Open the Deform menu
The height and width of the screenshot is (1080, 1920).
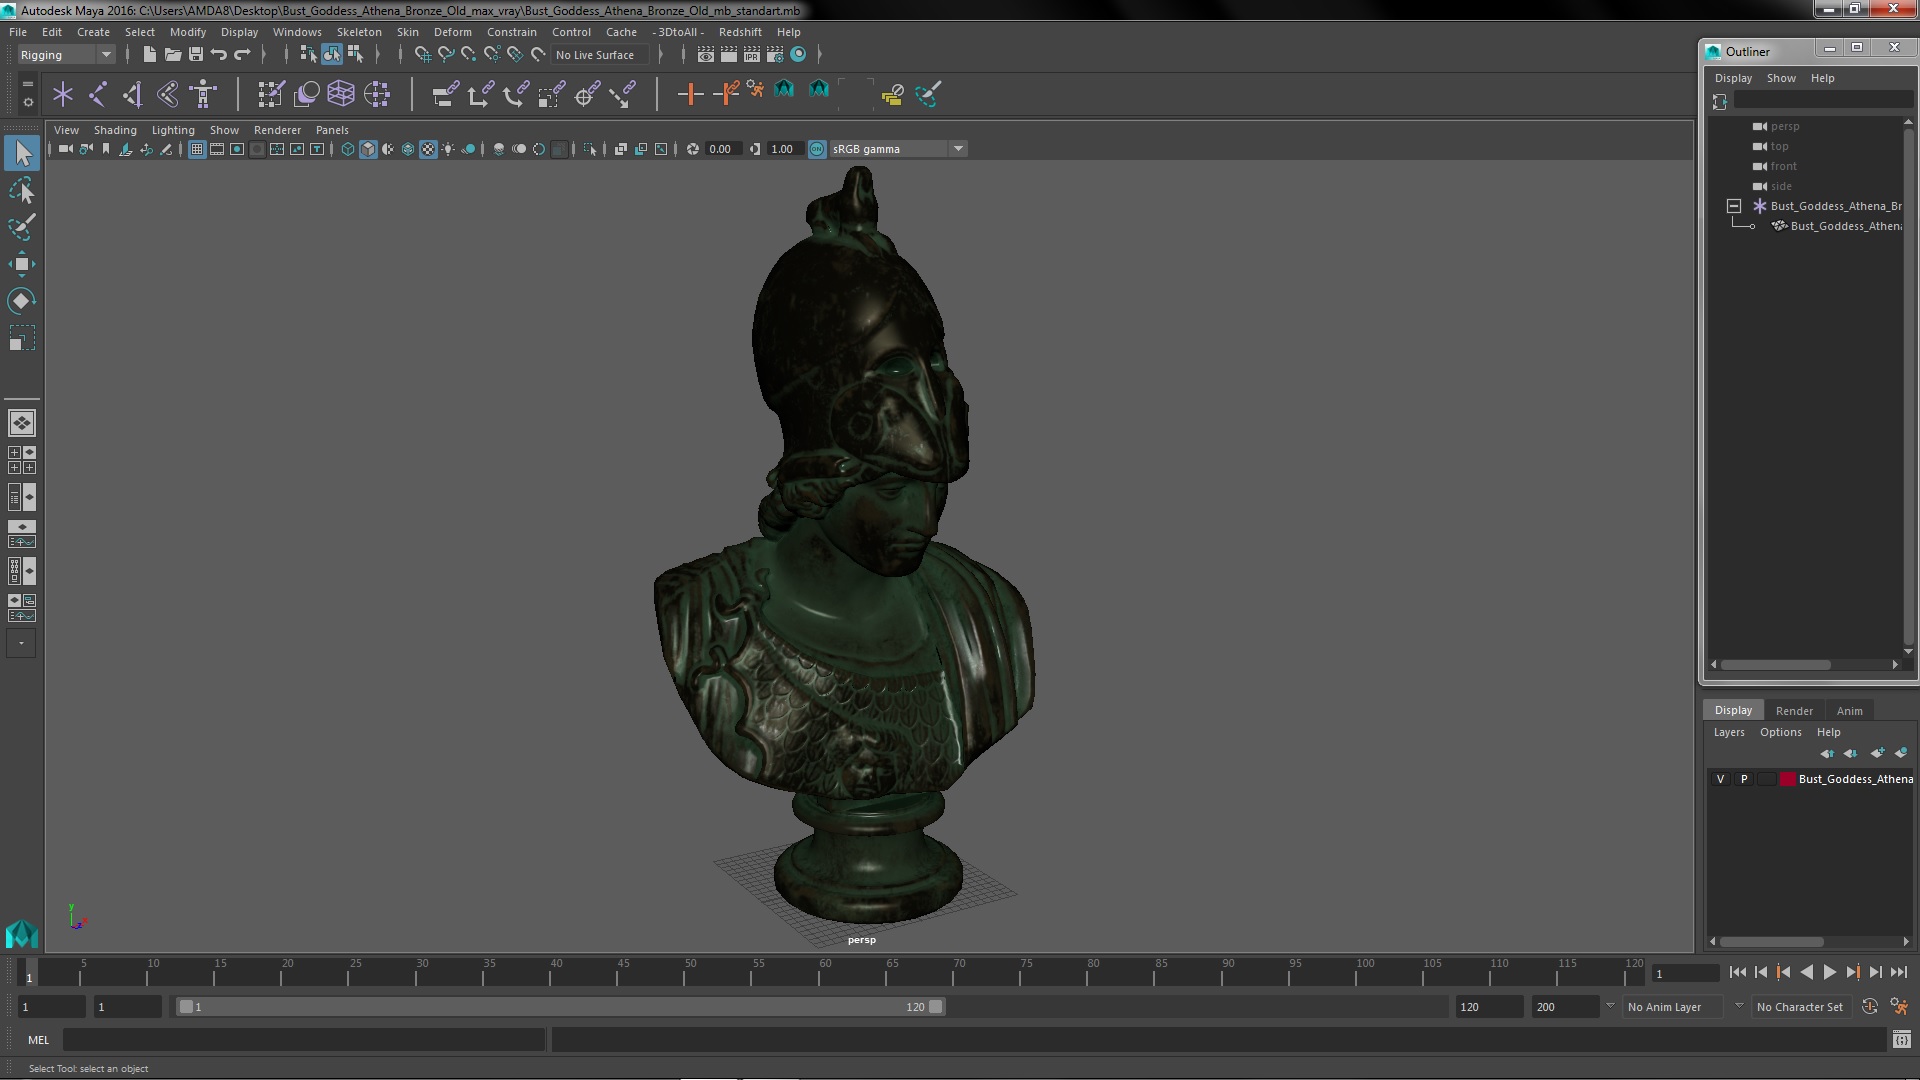[452, 32]
